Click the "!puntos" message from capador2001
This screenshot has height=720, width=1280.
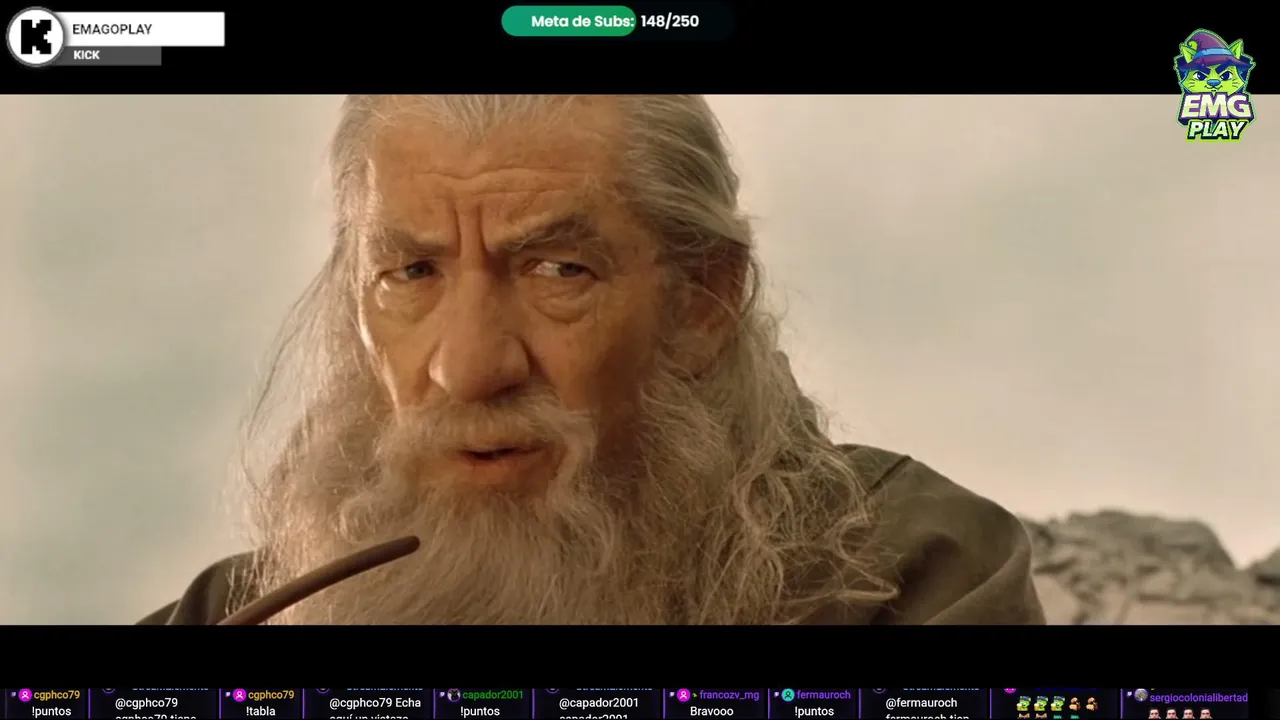480,711
